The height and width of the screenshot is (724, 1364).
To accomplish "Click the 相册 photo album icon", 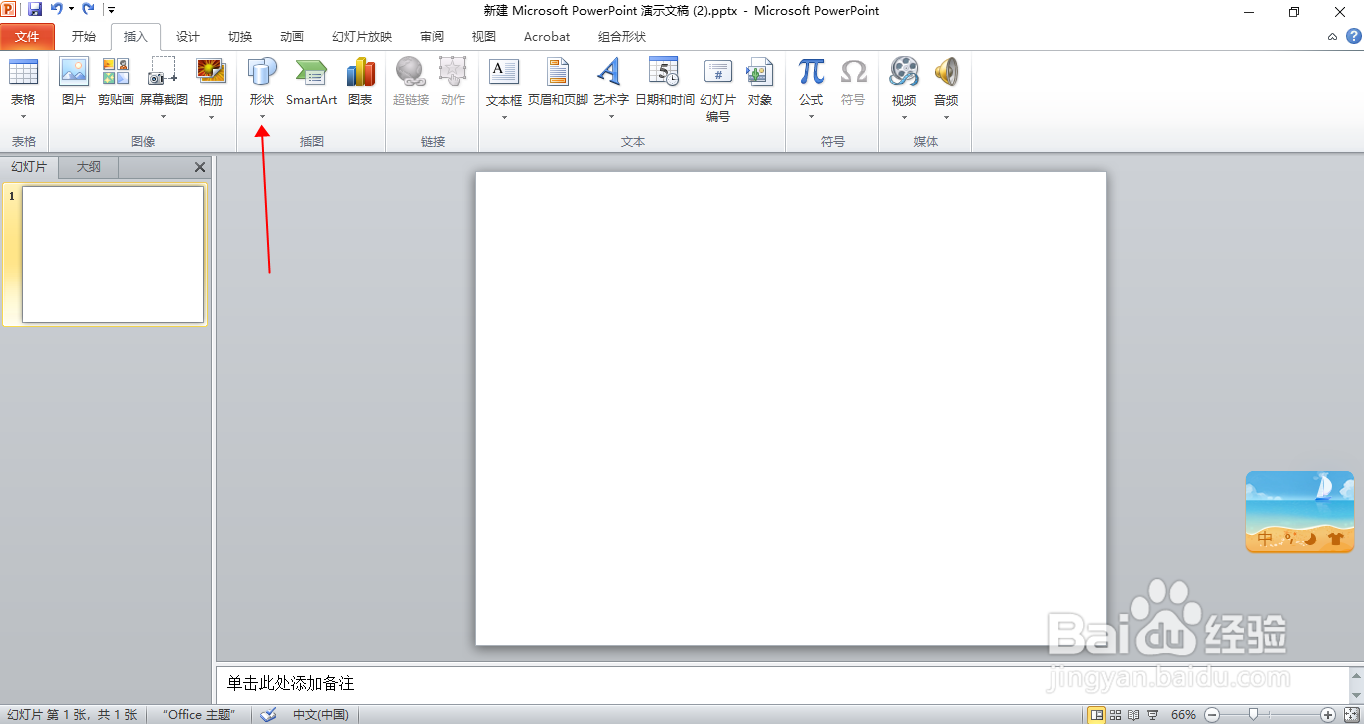I will pos(211,72).
